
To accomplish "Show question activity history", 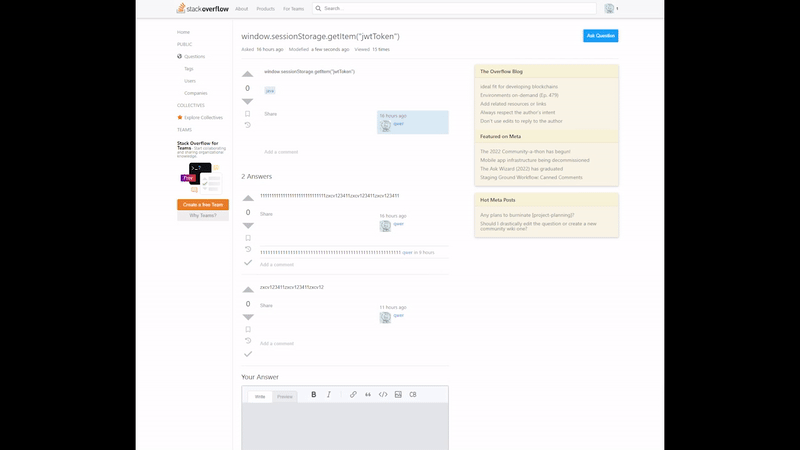I will (x=247, y=125).
